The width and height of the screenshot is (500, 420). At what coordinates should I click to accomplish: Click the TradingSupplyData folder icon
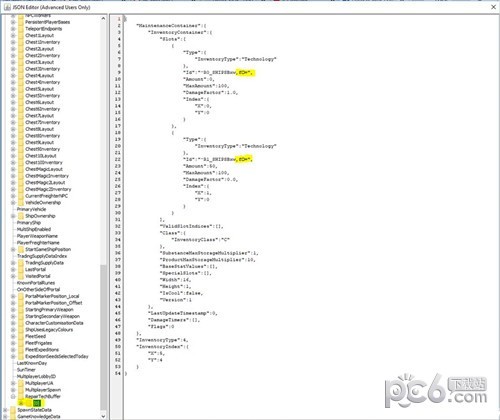point(21,263)
